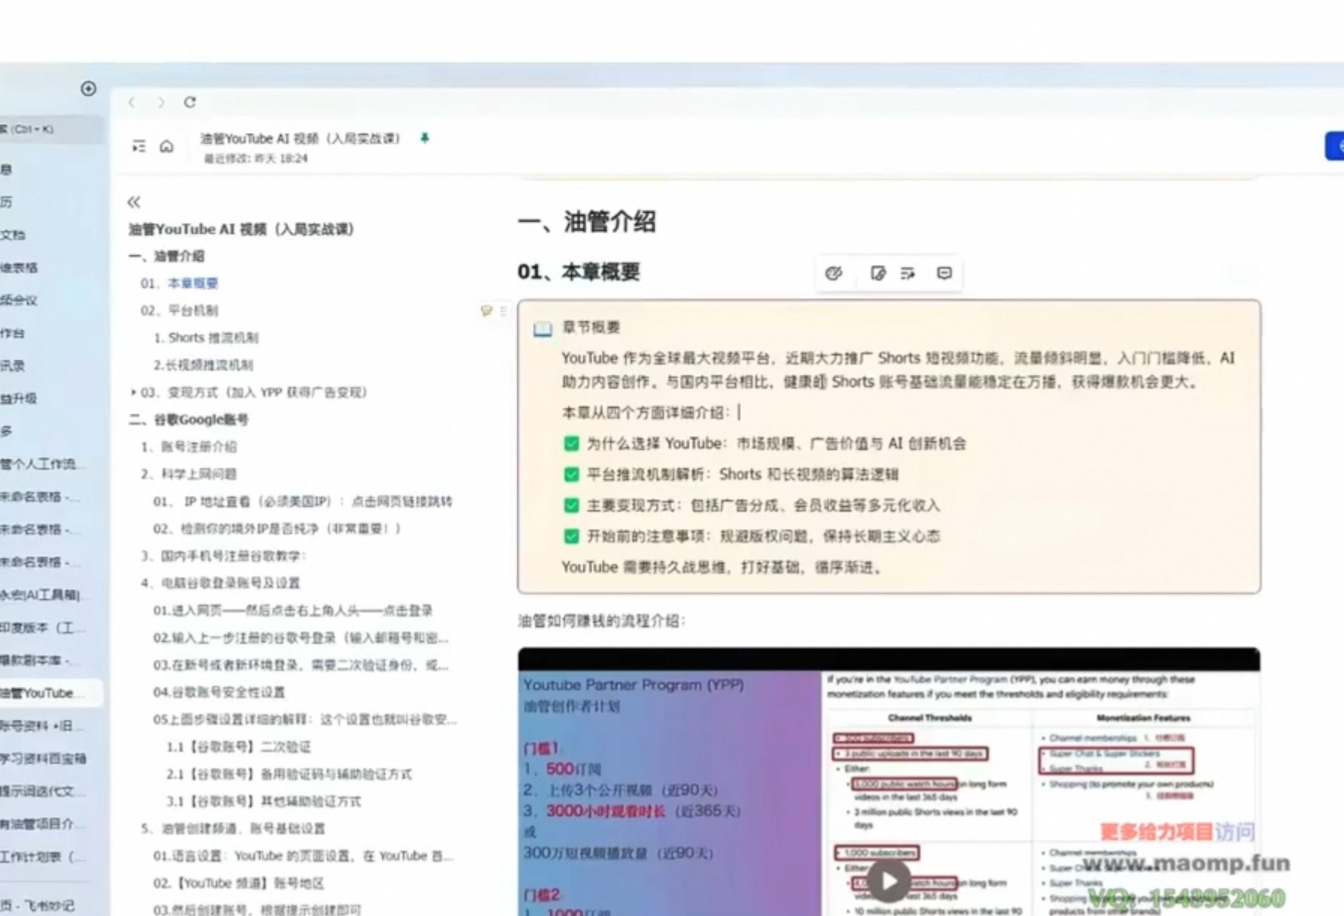
Task: Jump to outline item 02.【YouTube 频道】账号地区
Action: tap(239, 883)
